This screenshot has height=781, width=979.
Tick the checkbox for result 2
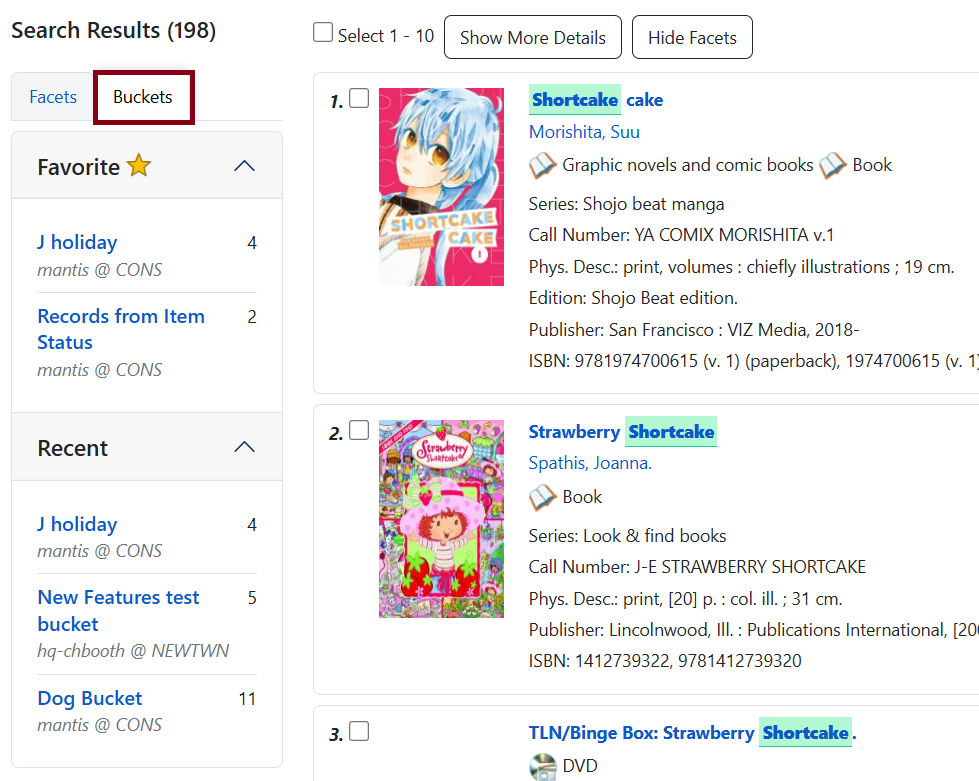point(359,430)
